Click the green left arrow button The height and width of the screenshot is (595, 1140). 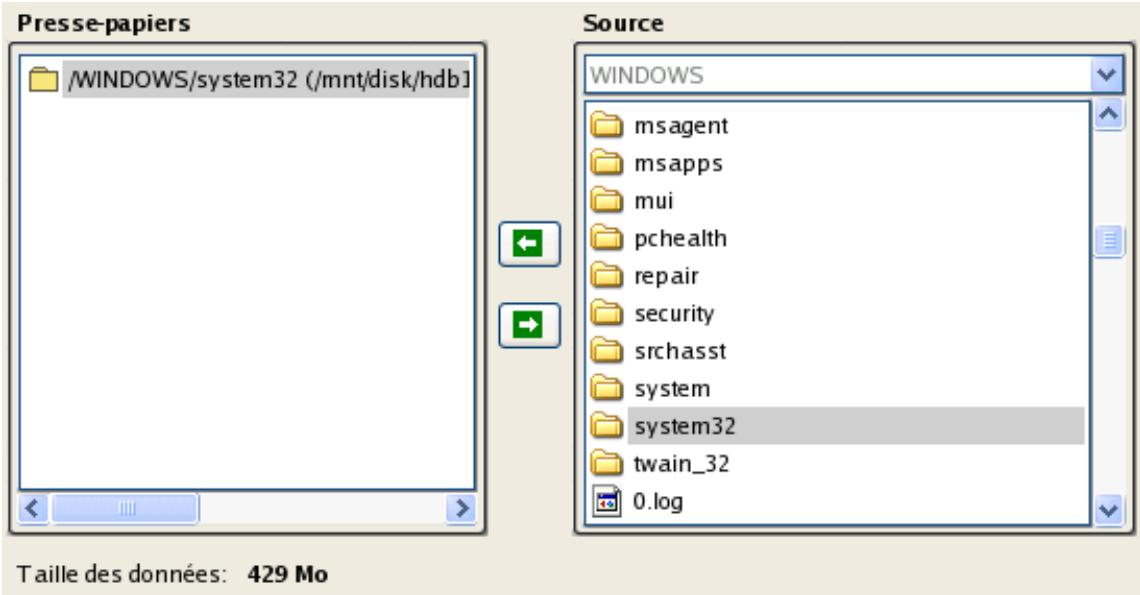(x=529, y=244)
